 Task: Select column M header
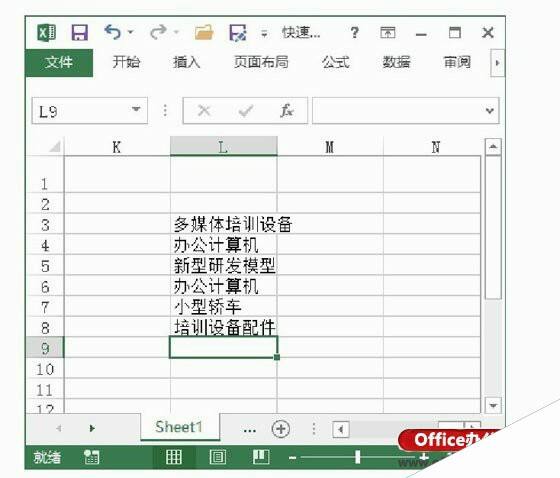click(330, 147)
